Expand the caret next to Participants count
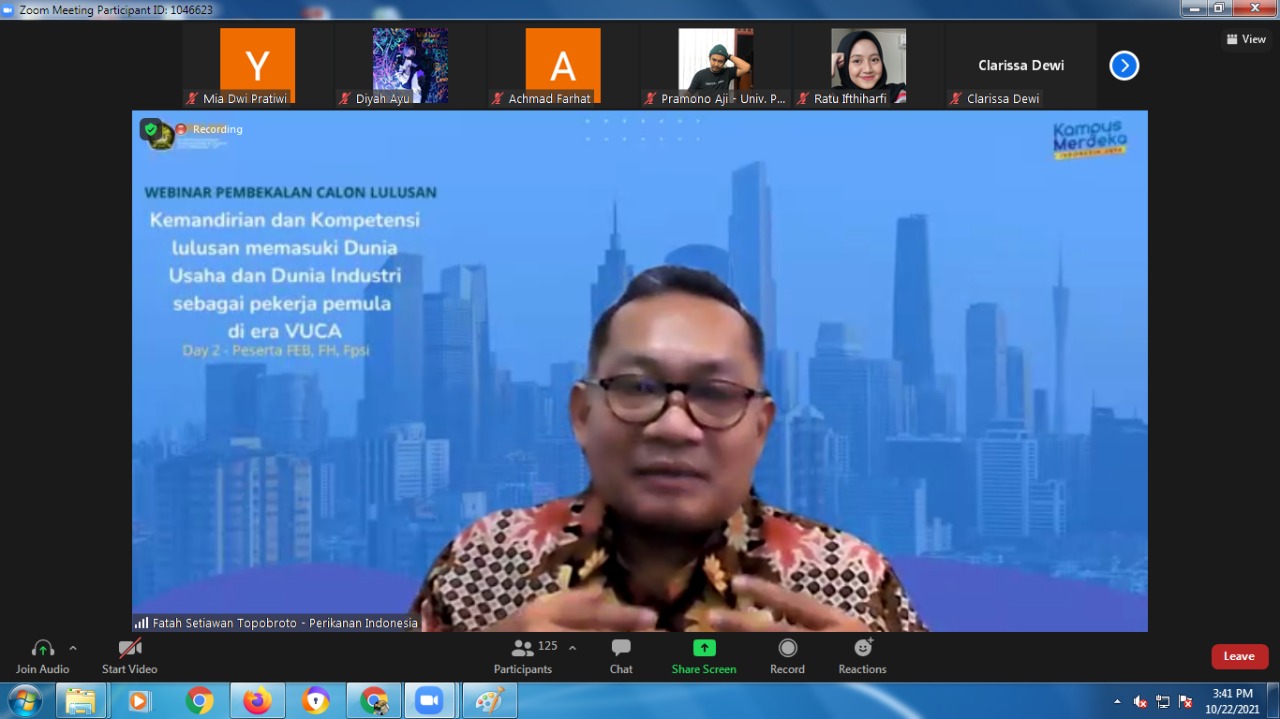The image size is (1280, 719). pyautogui.click(x=572, y=648)
